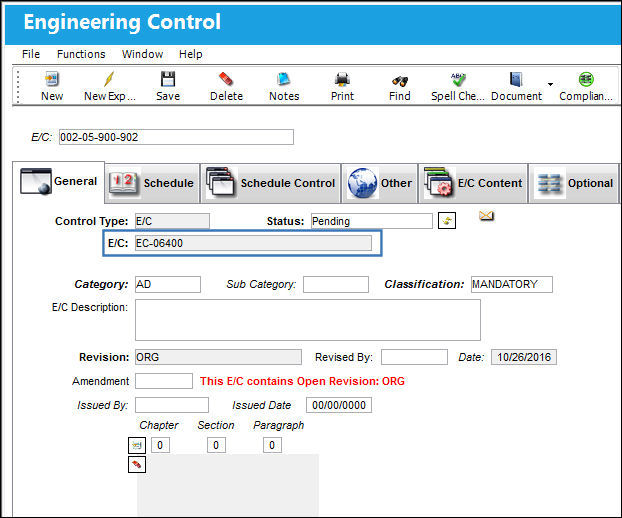Click the Date field 10/26/2016
The height and width of the screenshot is (518, 622).
524,357
